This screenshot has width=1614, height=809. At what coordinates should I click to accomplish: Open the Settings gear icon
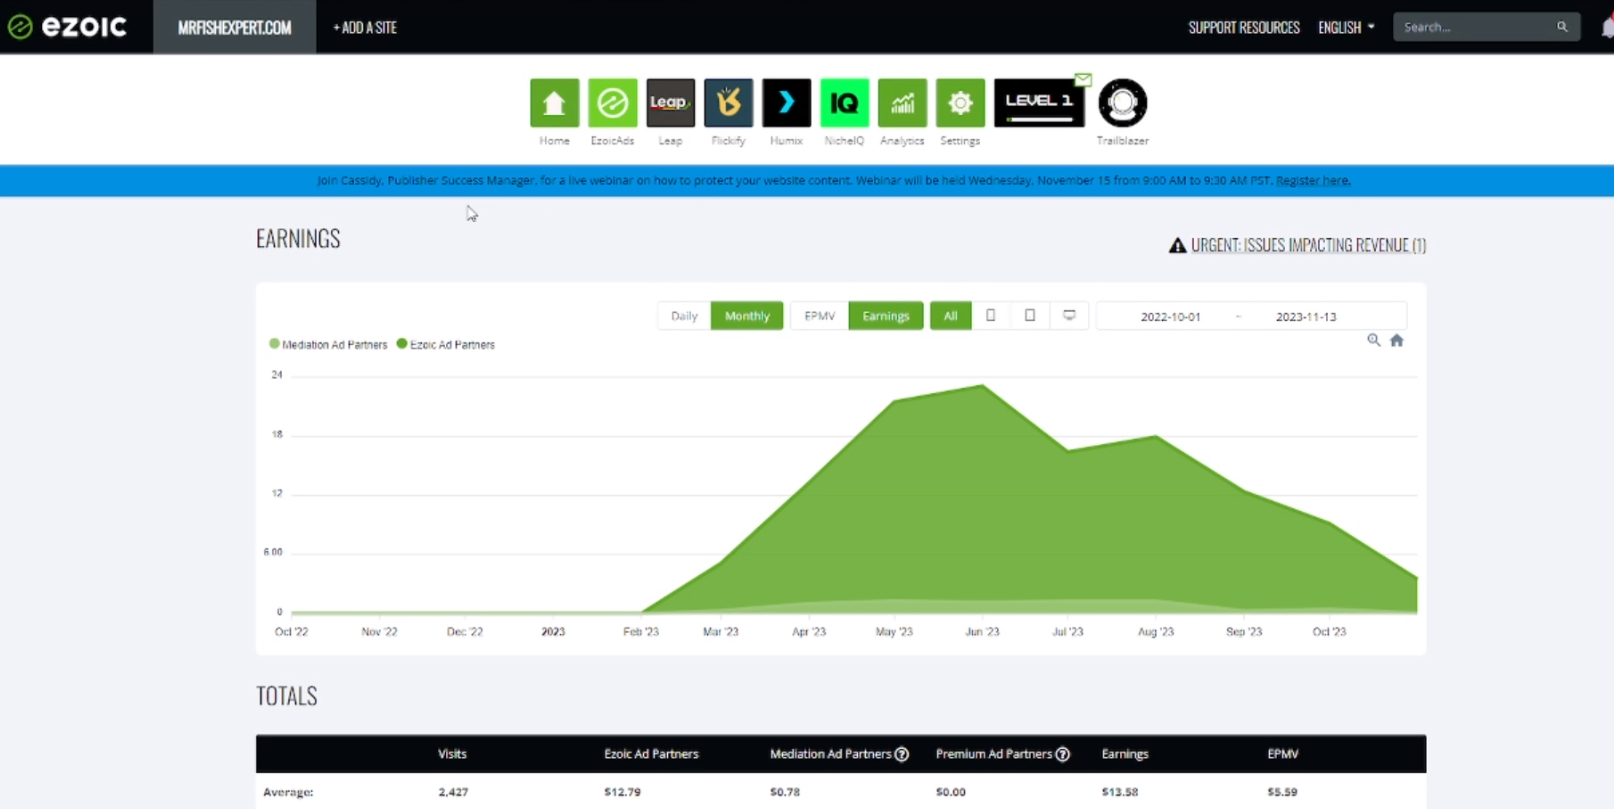(x=960, y=103)
